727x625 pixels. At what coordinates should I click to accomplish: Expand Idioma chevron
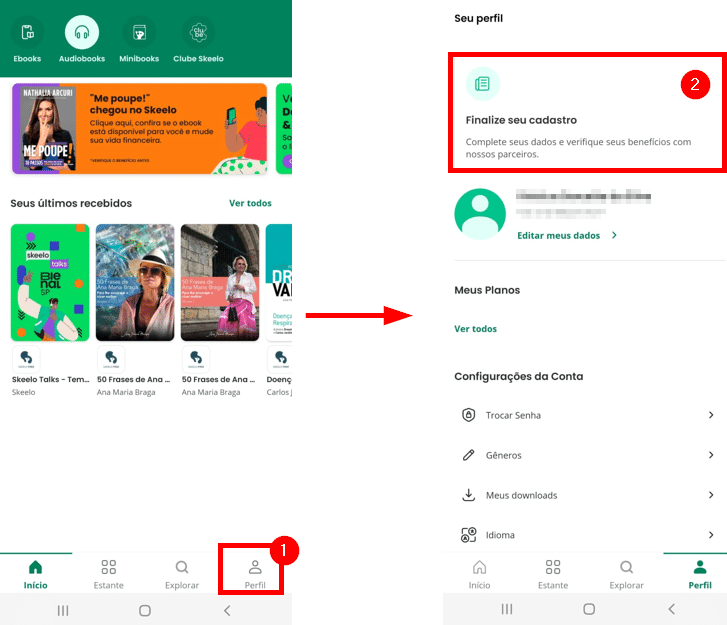[x=711, y=535]
